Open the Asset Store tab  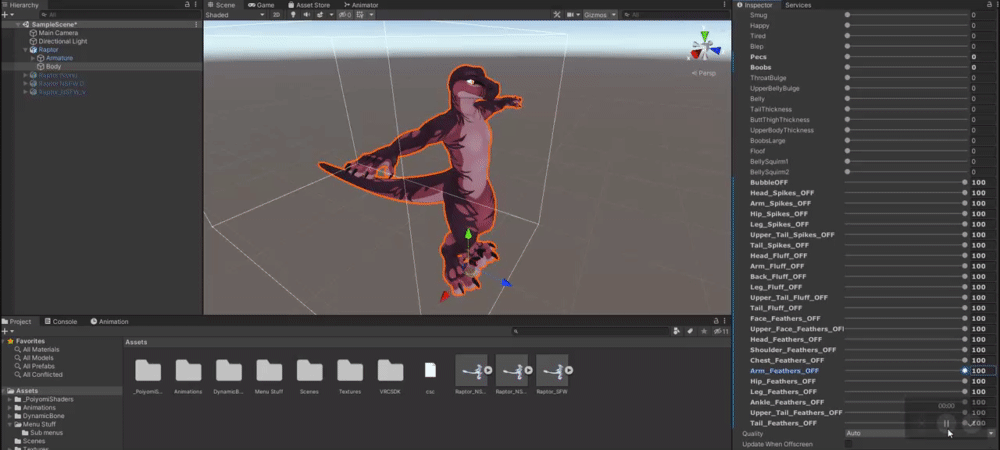pyautogui.click(x=308, y=5)
